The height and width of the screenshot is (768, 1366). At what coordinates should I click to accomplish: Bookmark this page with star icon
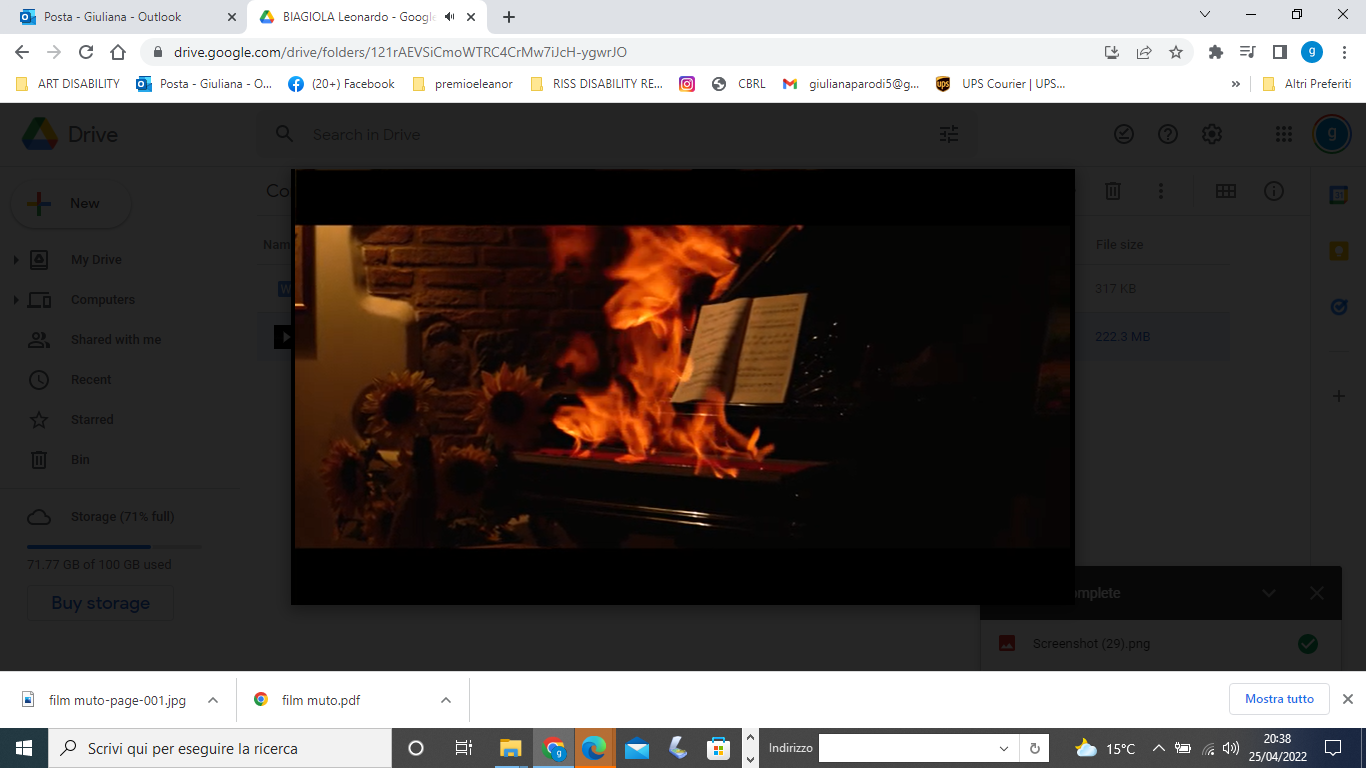pos(1176,52)
